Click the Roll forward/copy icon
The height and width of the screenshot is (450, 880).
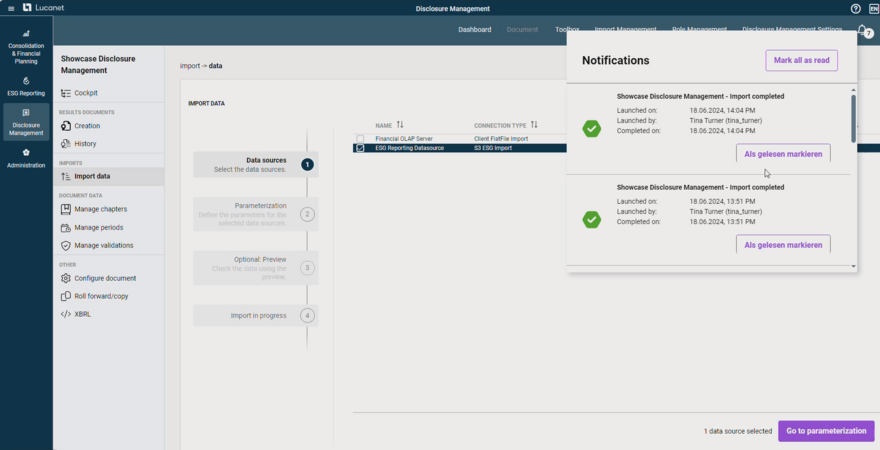pos(66,296)
